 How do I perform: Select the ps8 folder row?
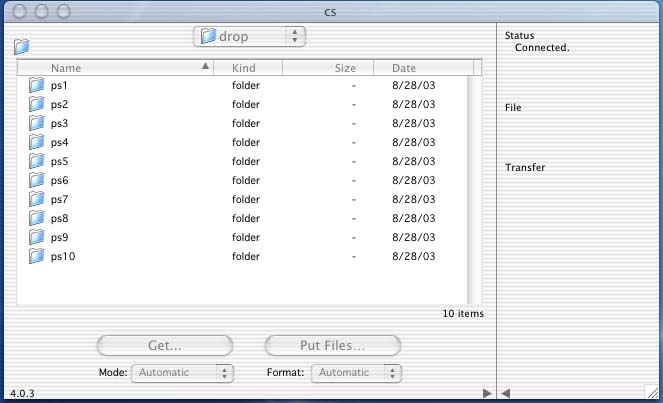[242, 218]
